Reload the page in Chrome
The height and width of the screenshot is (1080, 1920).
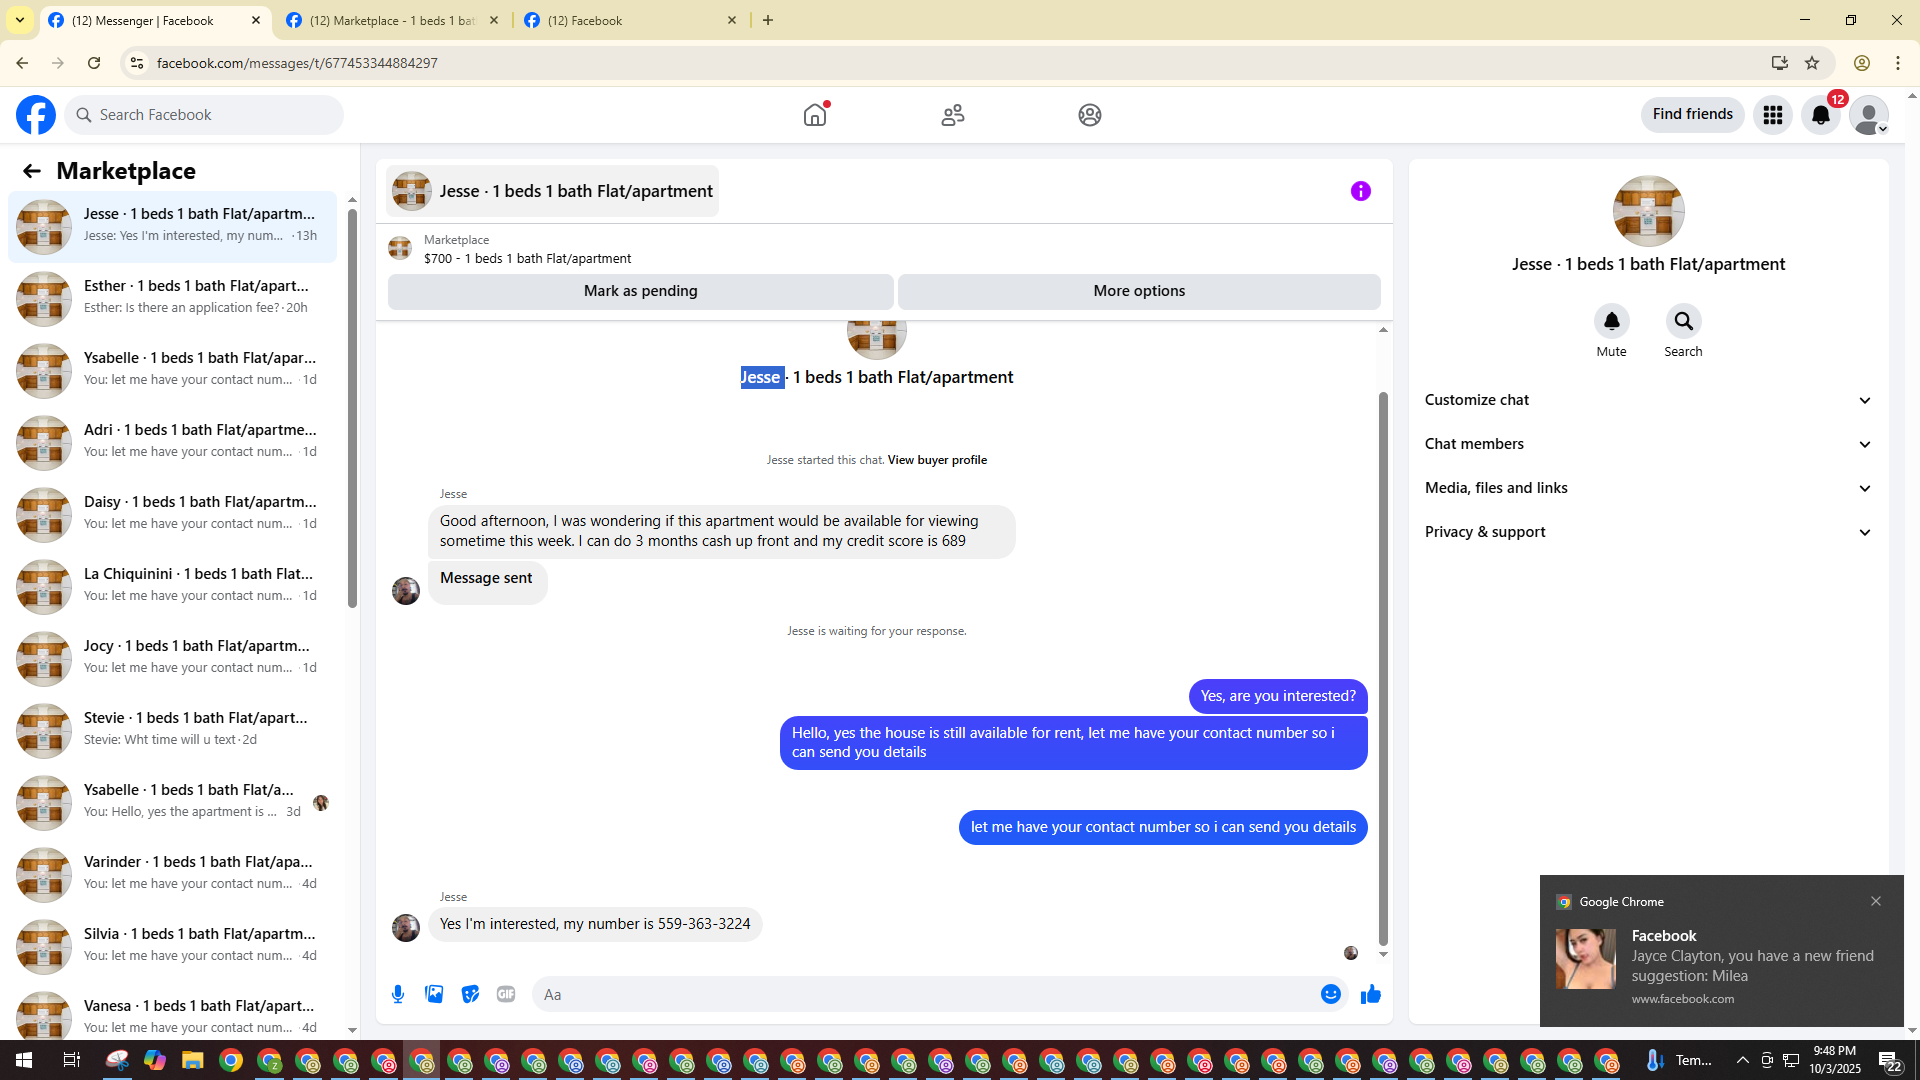pyautogui.click(x=94, y=63)
